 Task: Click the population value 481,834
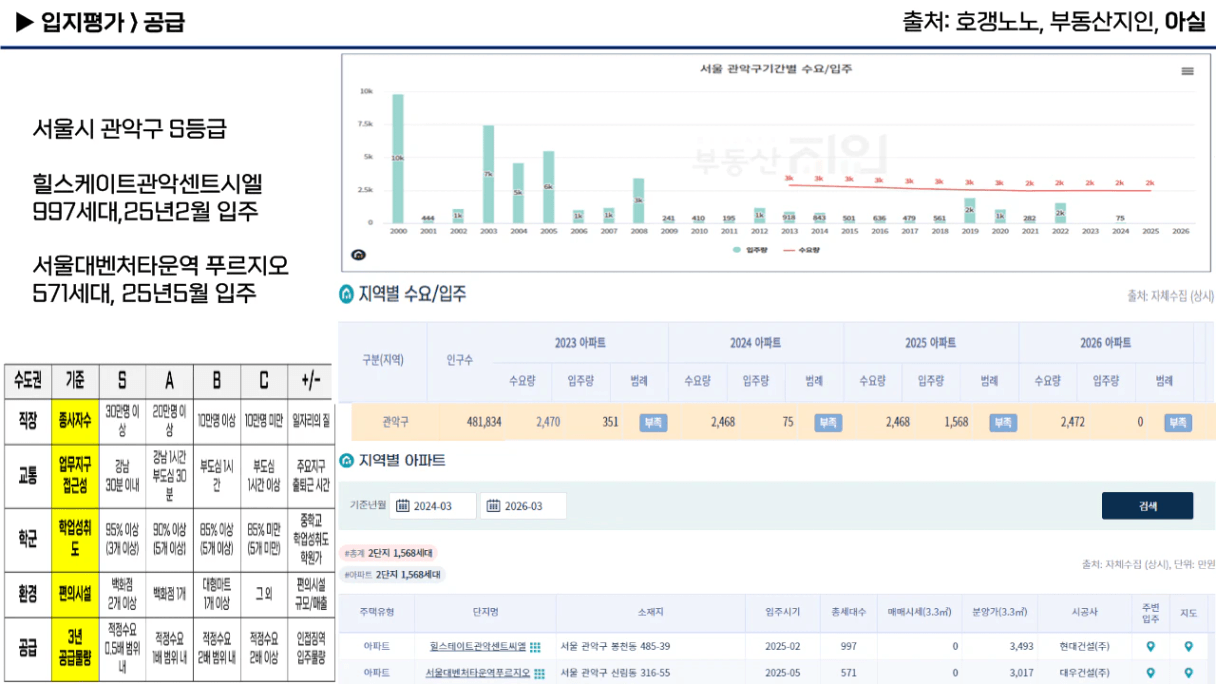484,422
